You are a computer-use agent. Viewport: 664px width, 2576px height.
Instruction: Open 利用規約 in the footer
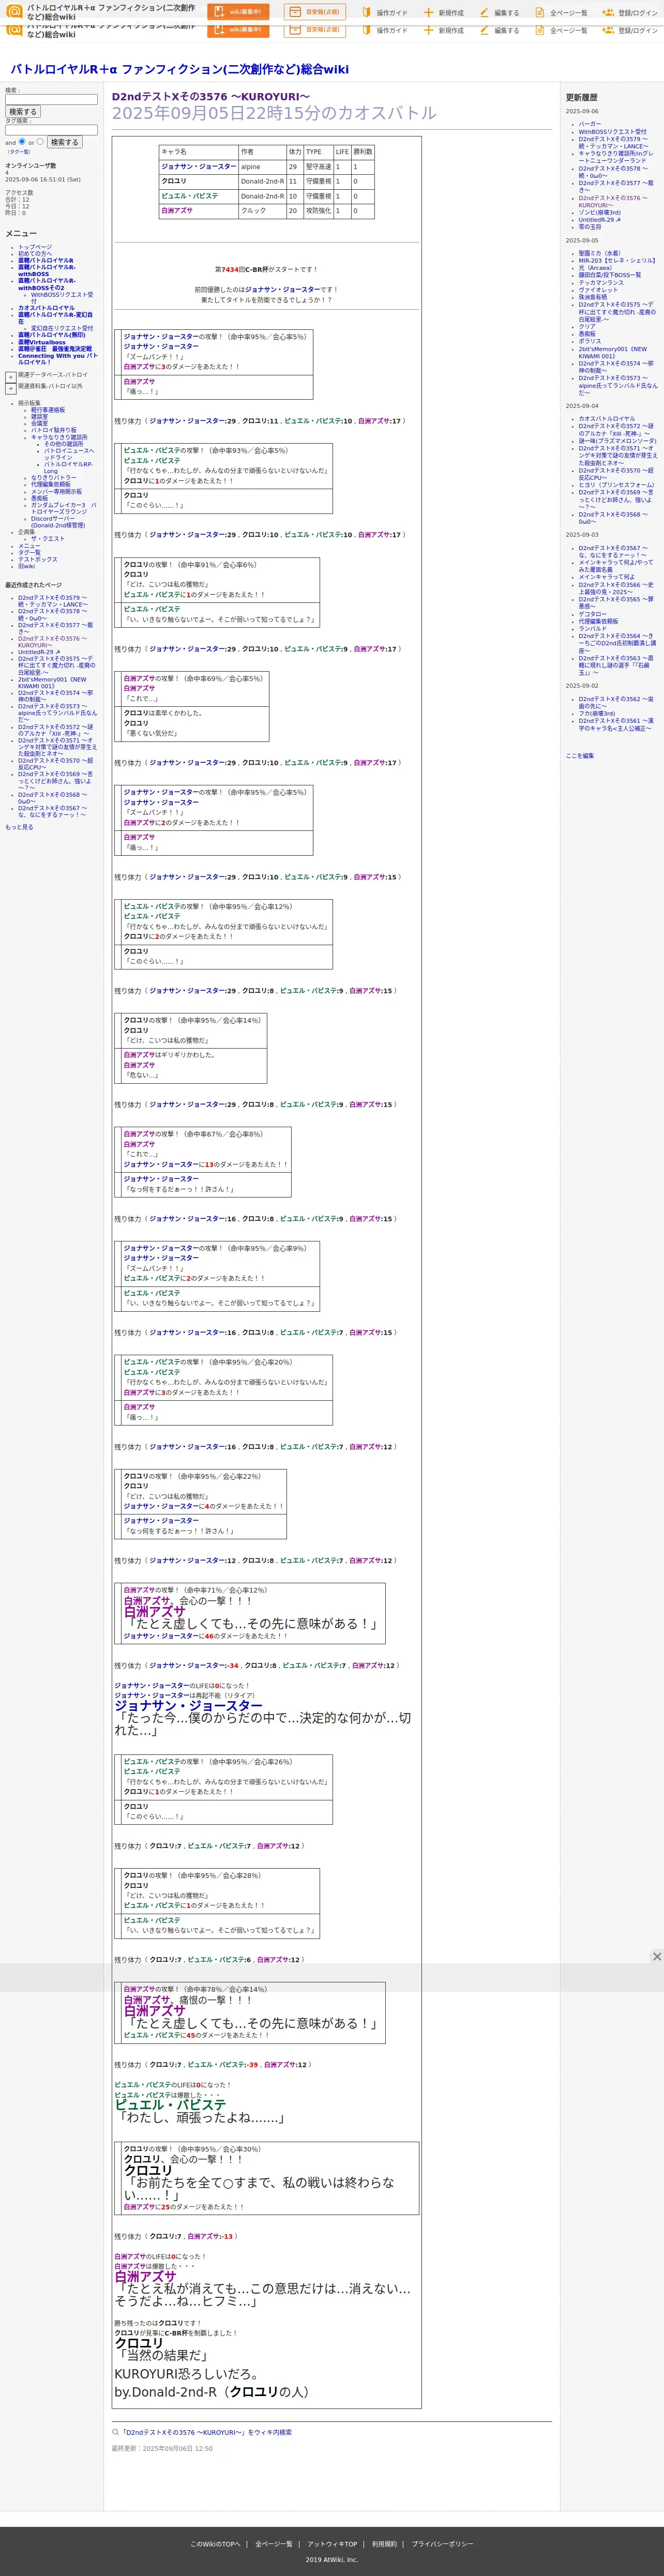click(x=384, y=2543)
